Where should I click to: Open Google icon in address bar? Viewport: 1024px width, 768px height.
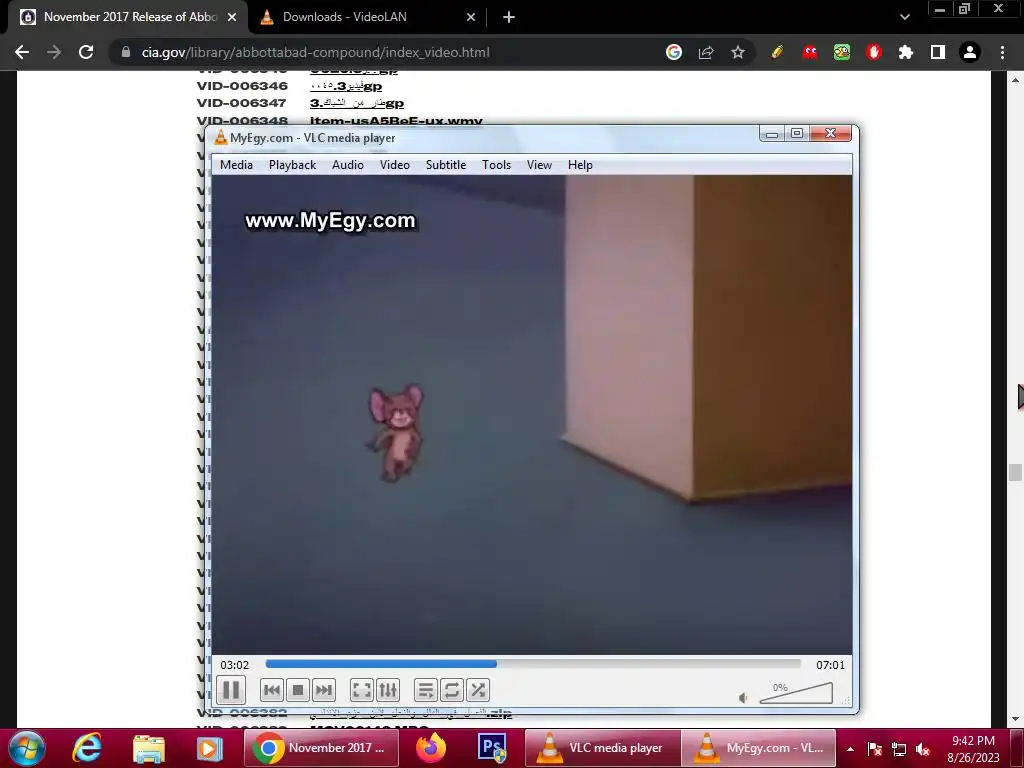(x=674, y=52)
